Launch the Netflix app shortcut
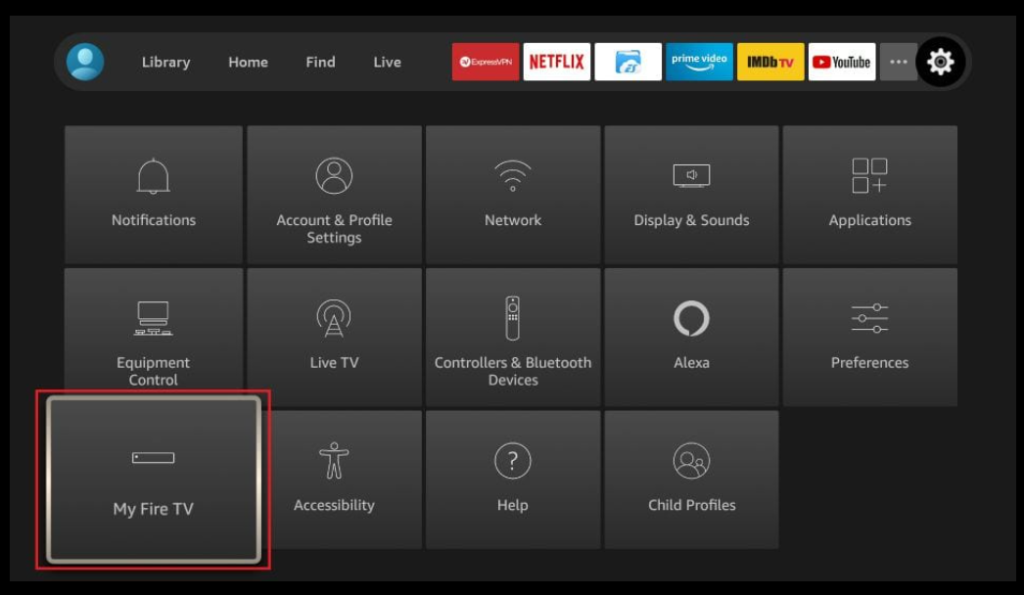The height and width of the screenshot is (595, 1024). pyautogui.click(x=557, y=62)
